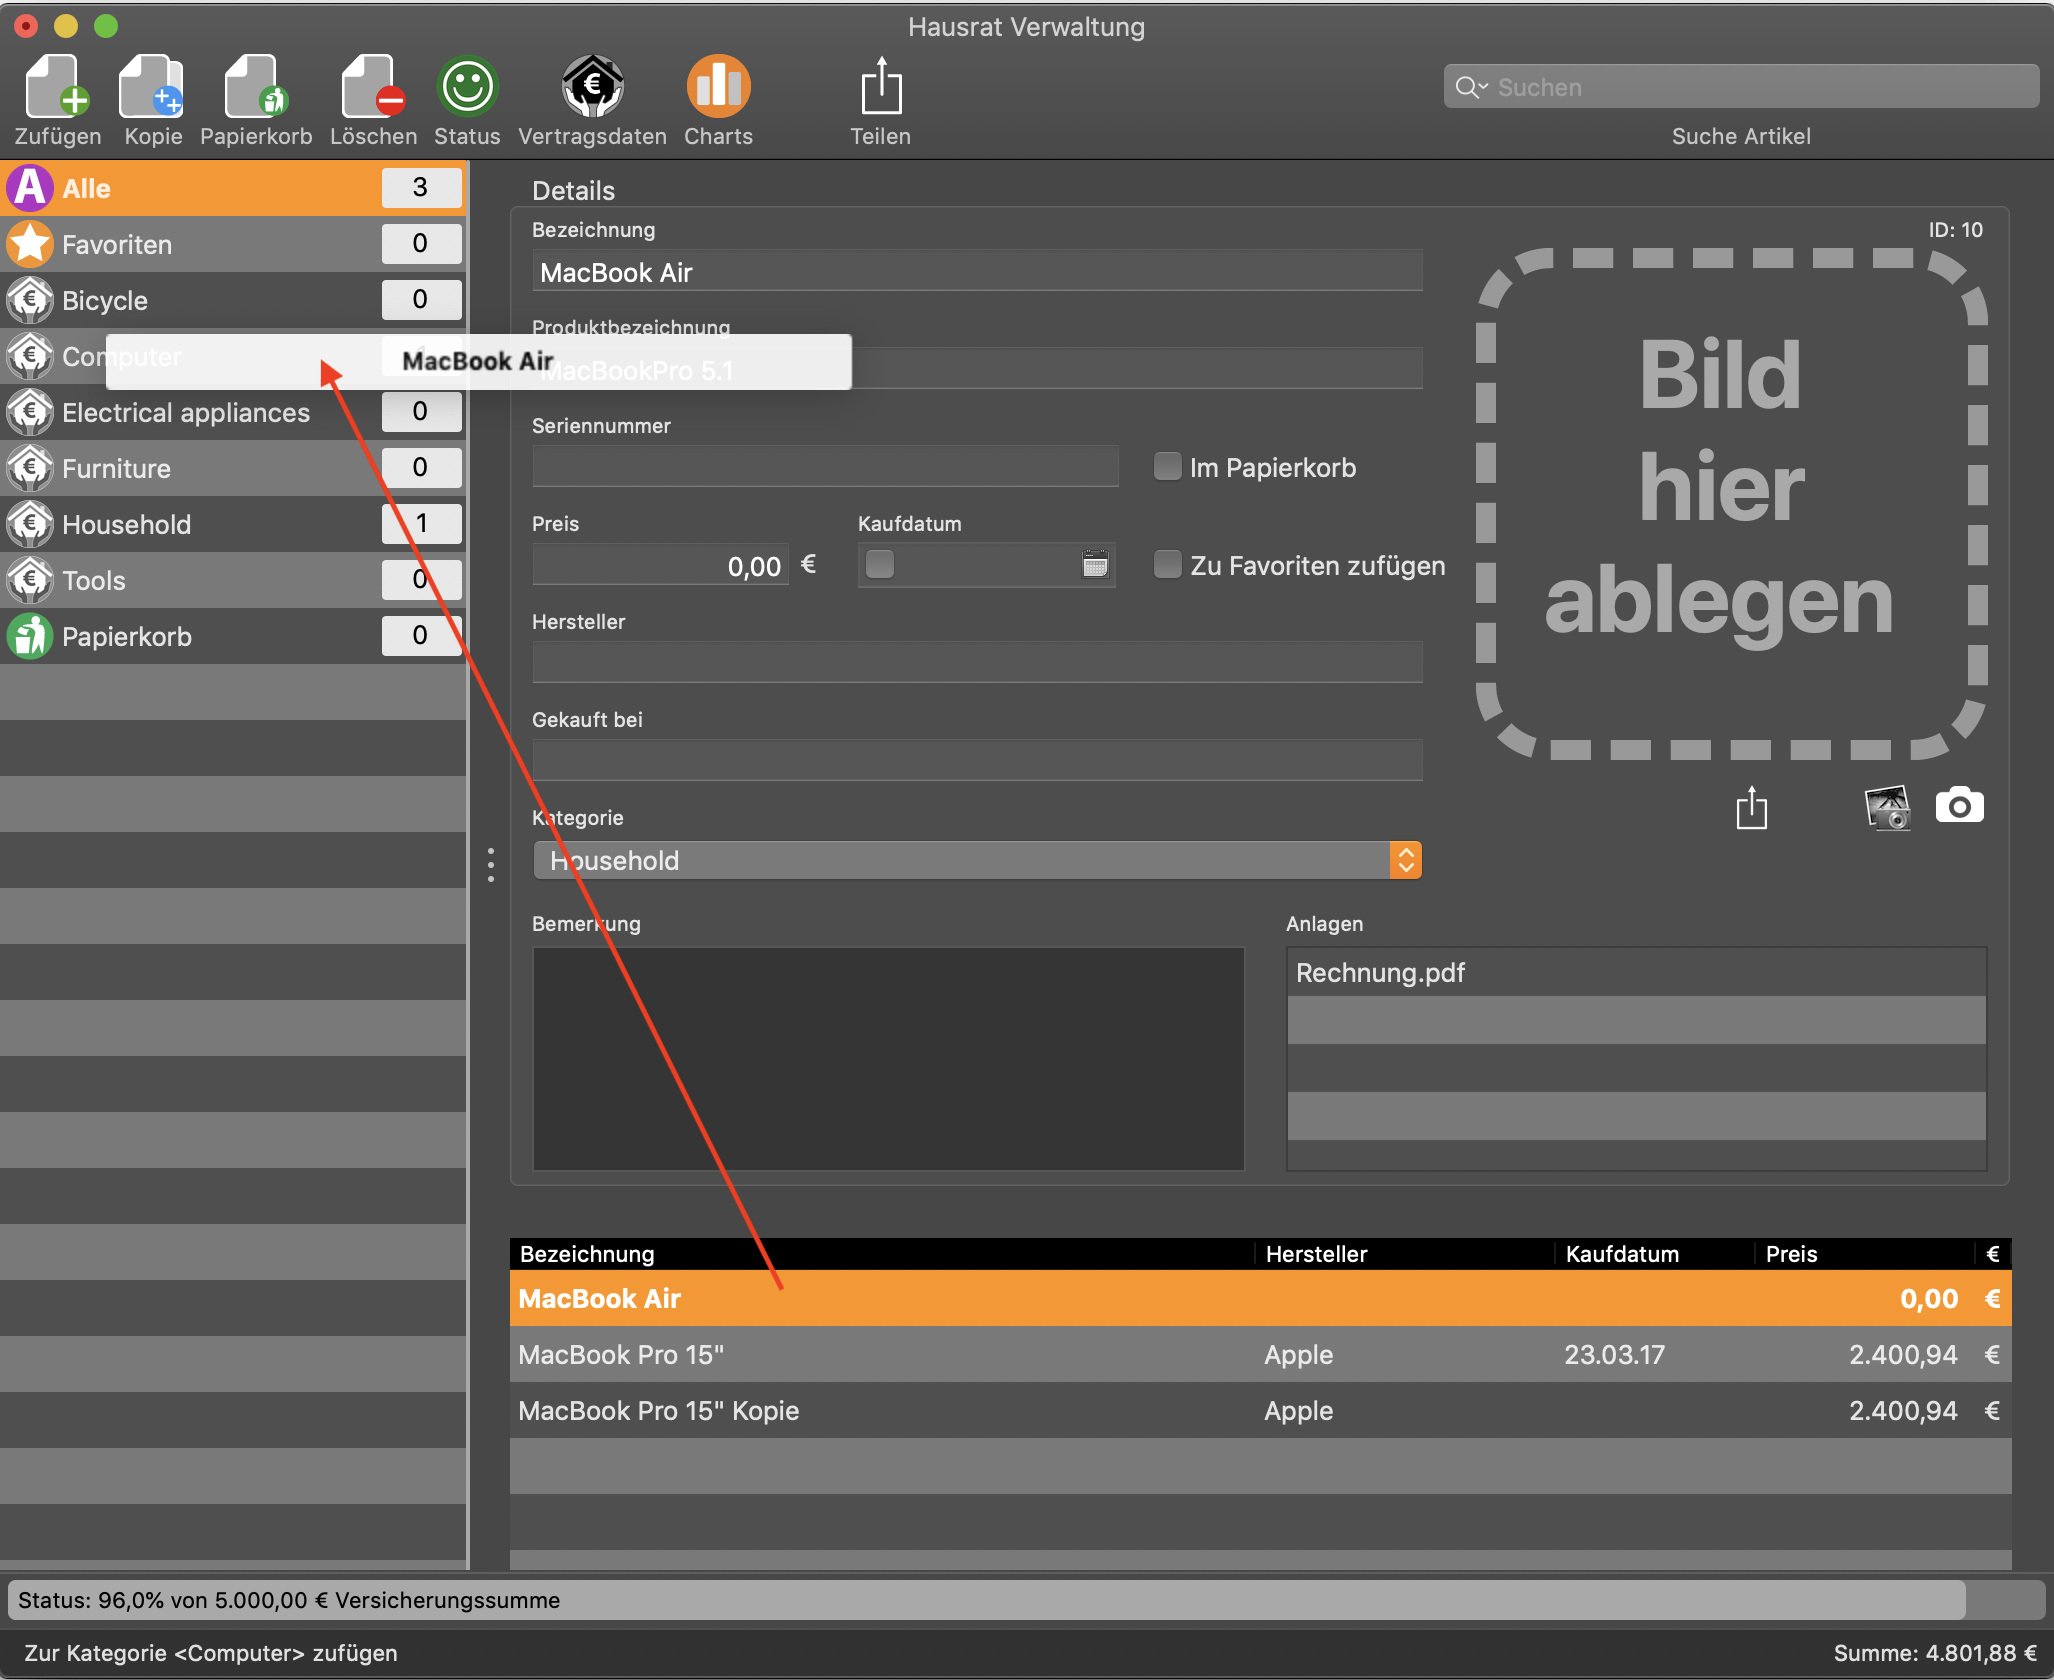This screenshot has width=2054, height=1680.
Task: Select the Tools category
Action: click(x=233, y=580)
